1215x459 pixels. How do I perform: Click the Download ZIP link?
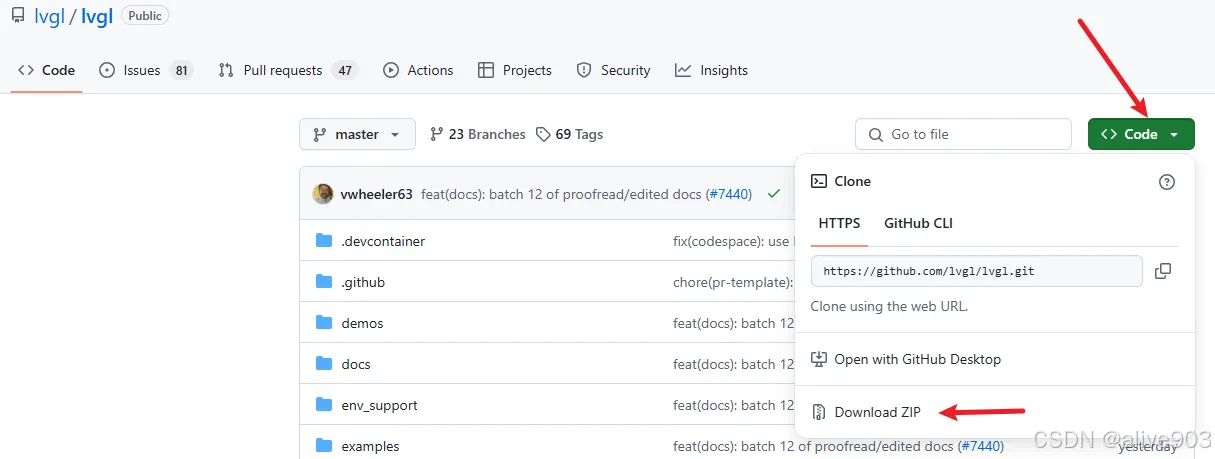point(877,412)
